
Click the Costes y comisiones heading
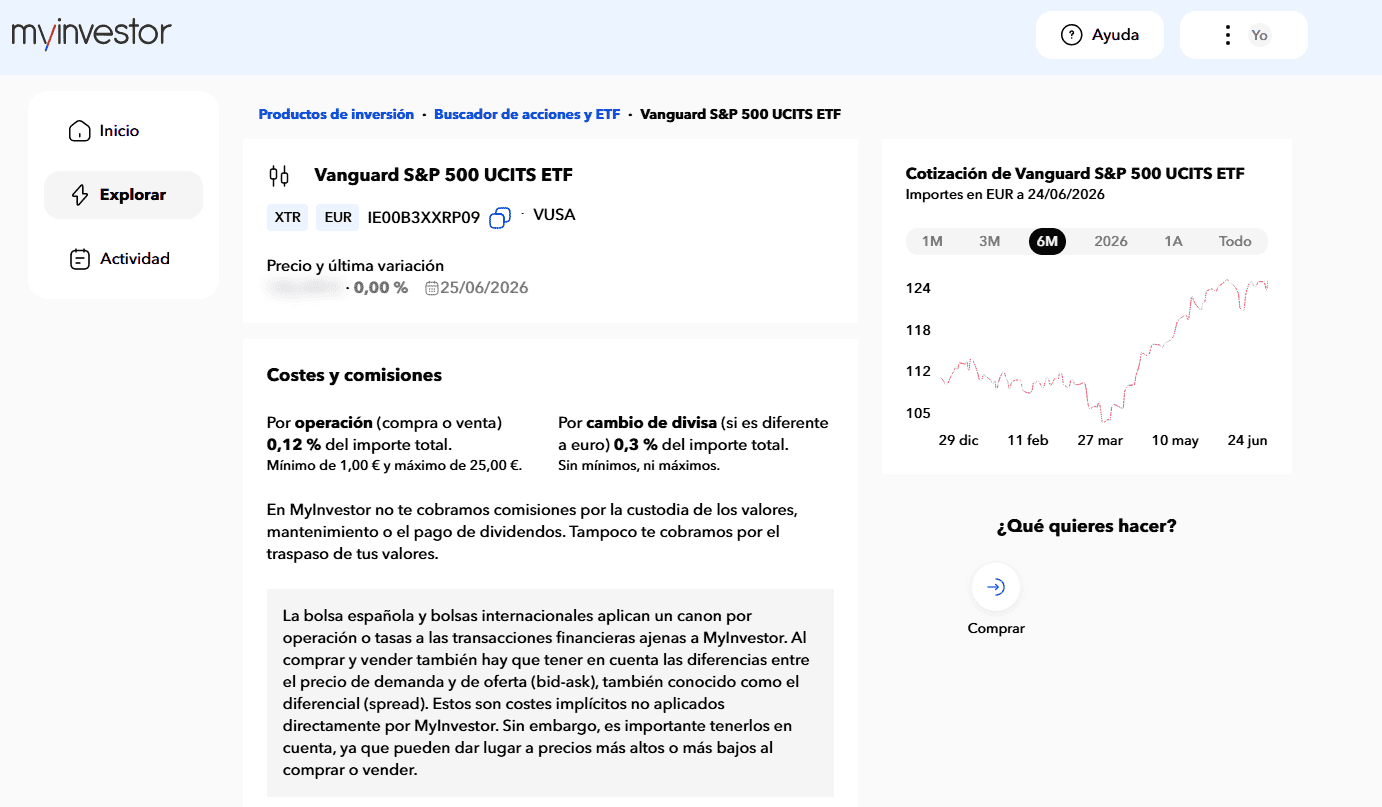(354, 376)
